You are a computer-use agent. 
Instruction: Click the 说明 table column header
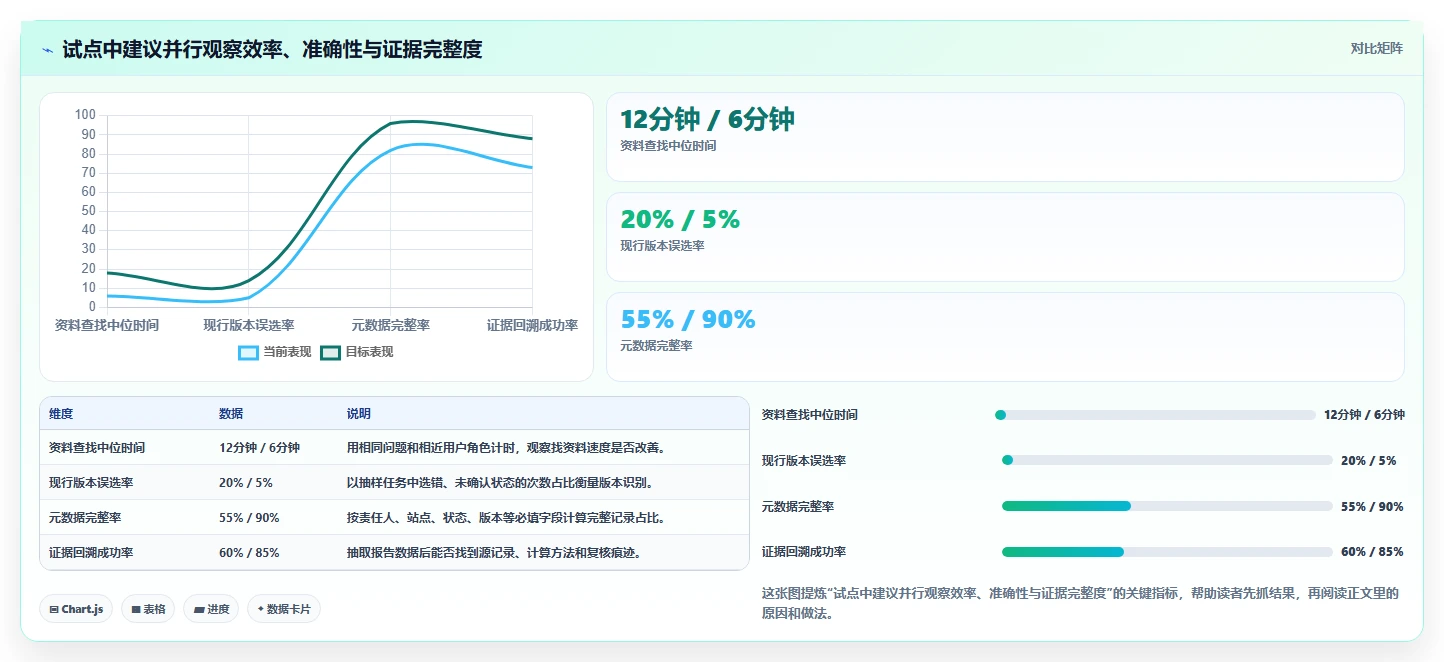click(359, 414)
